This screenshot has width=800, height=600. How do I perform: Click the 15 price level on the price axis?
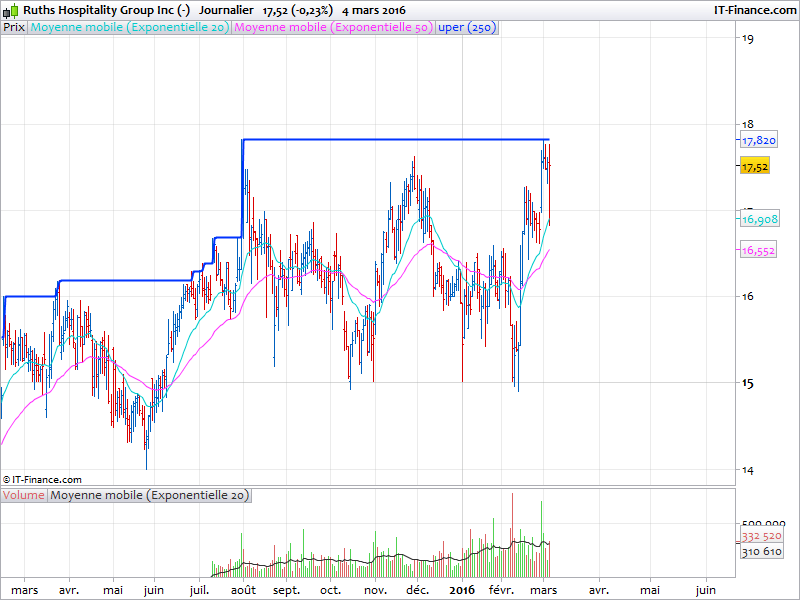[x=747, y=383]
